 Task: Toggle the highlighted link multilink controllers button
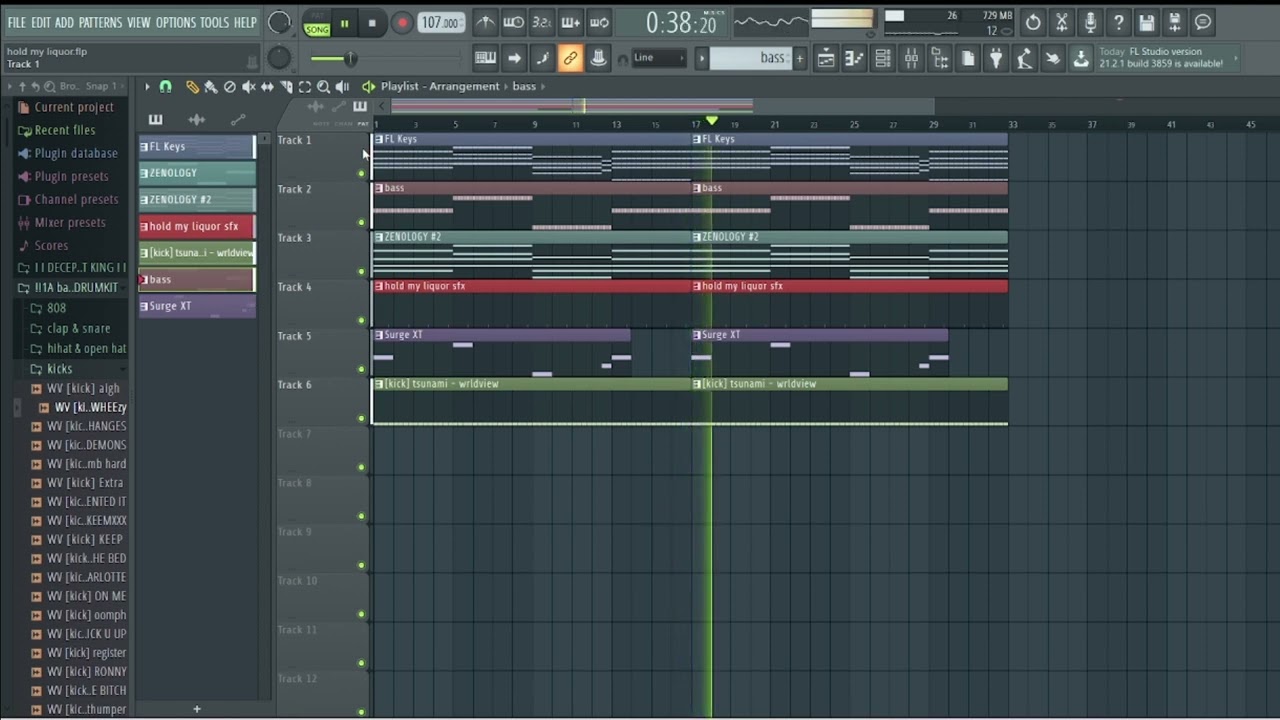[x=570, y=59]
